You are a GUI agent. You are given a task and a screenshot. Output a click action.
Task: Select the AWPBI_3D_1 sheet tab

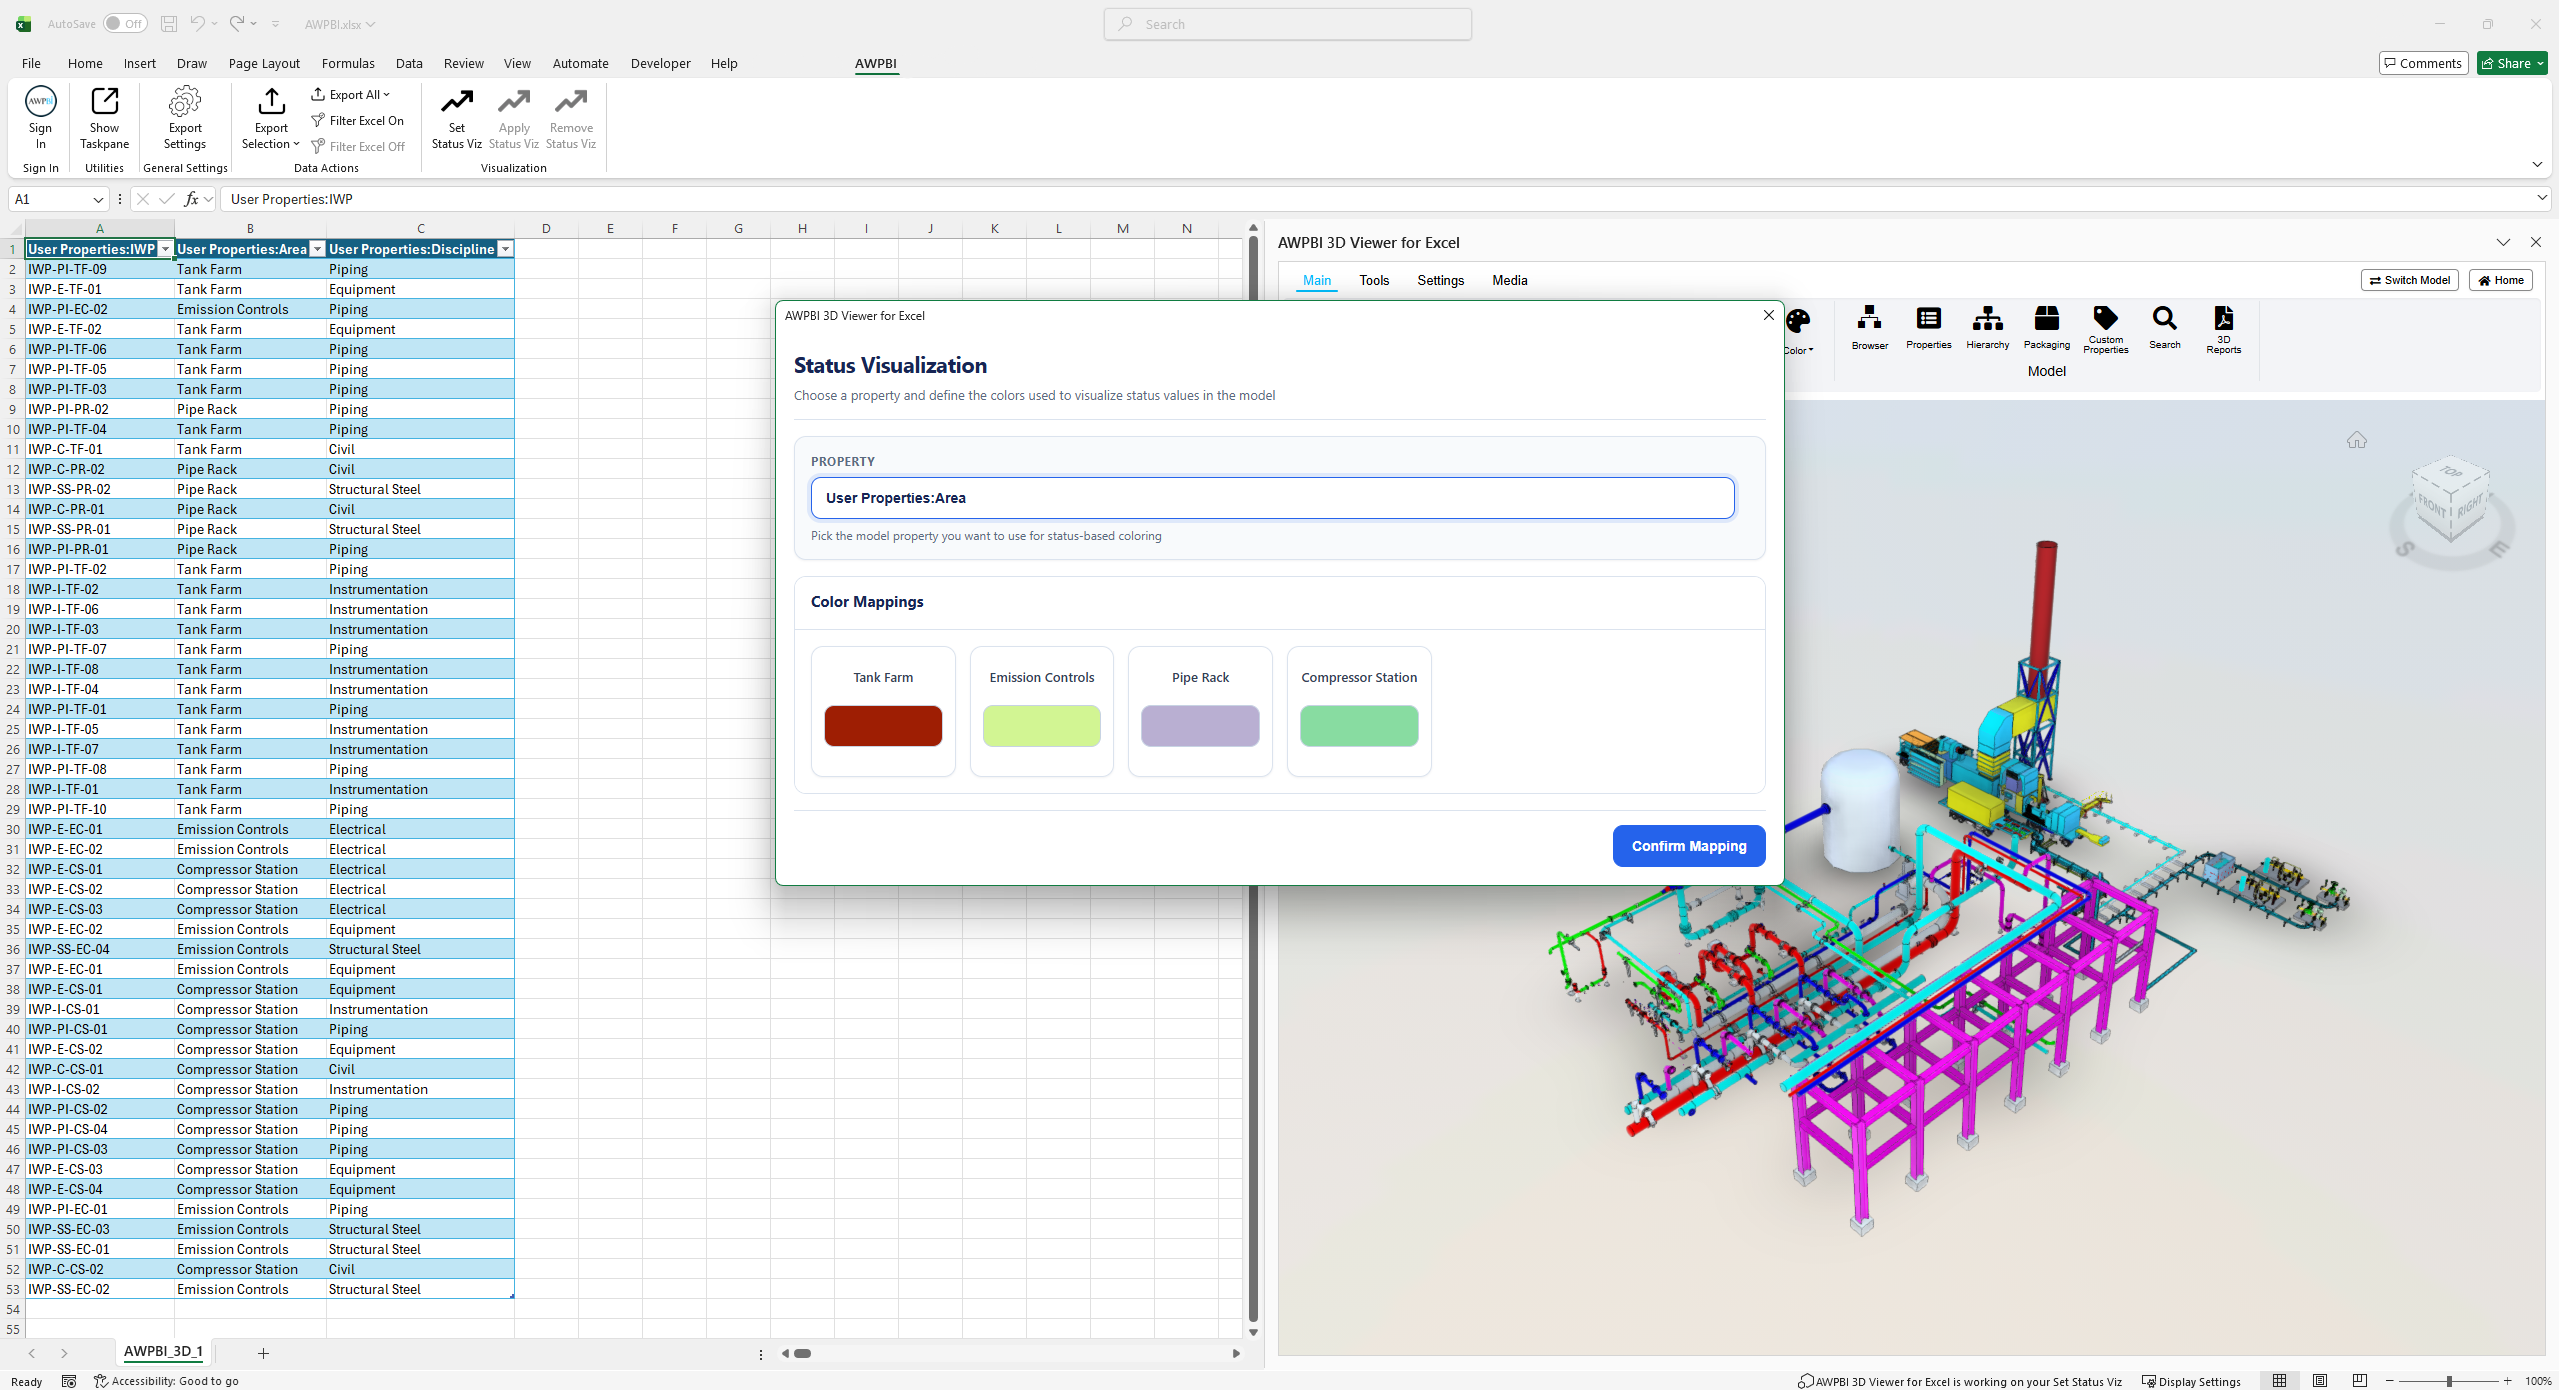[x=163, y=1352]
